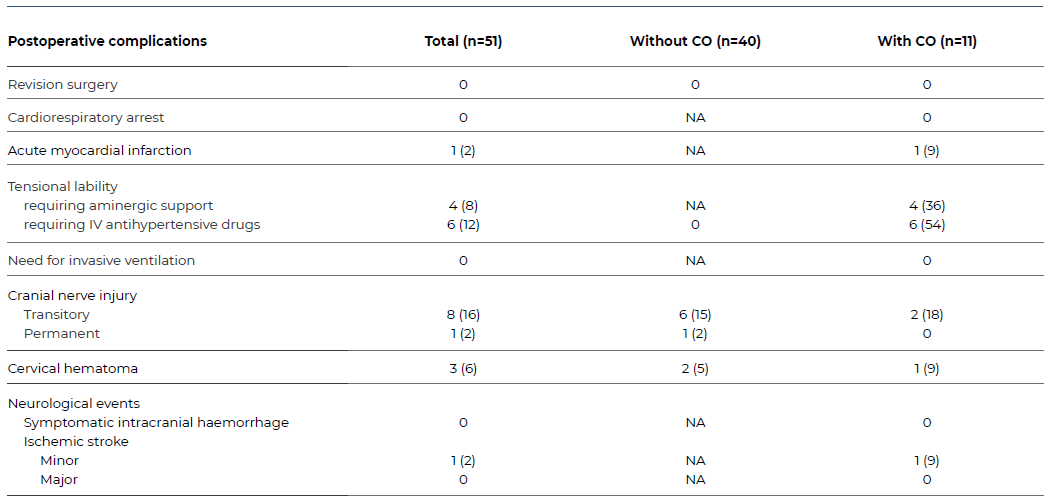Click the "Revision surgery" row label
Image resolution: width=1053 pixels, height=500 pixels.
[62, 85]
